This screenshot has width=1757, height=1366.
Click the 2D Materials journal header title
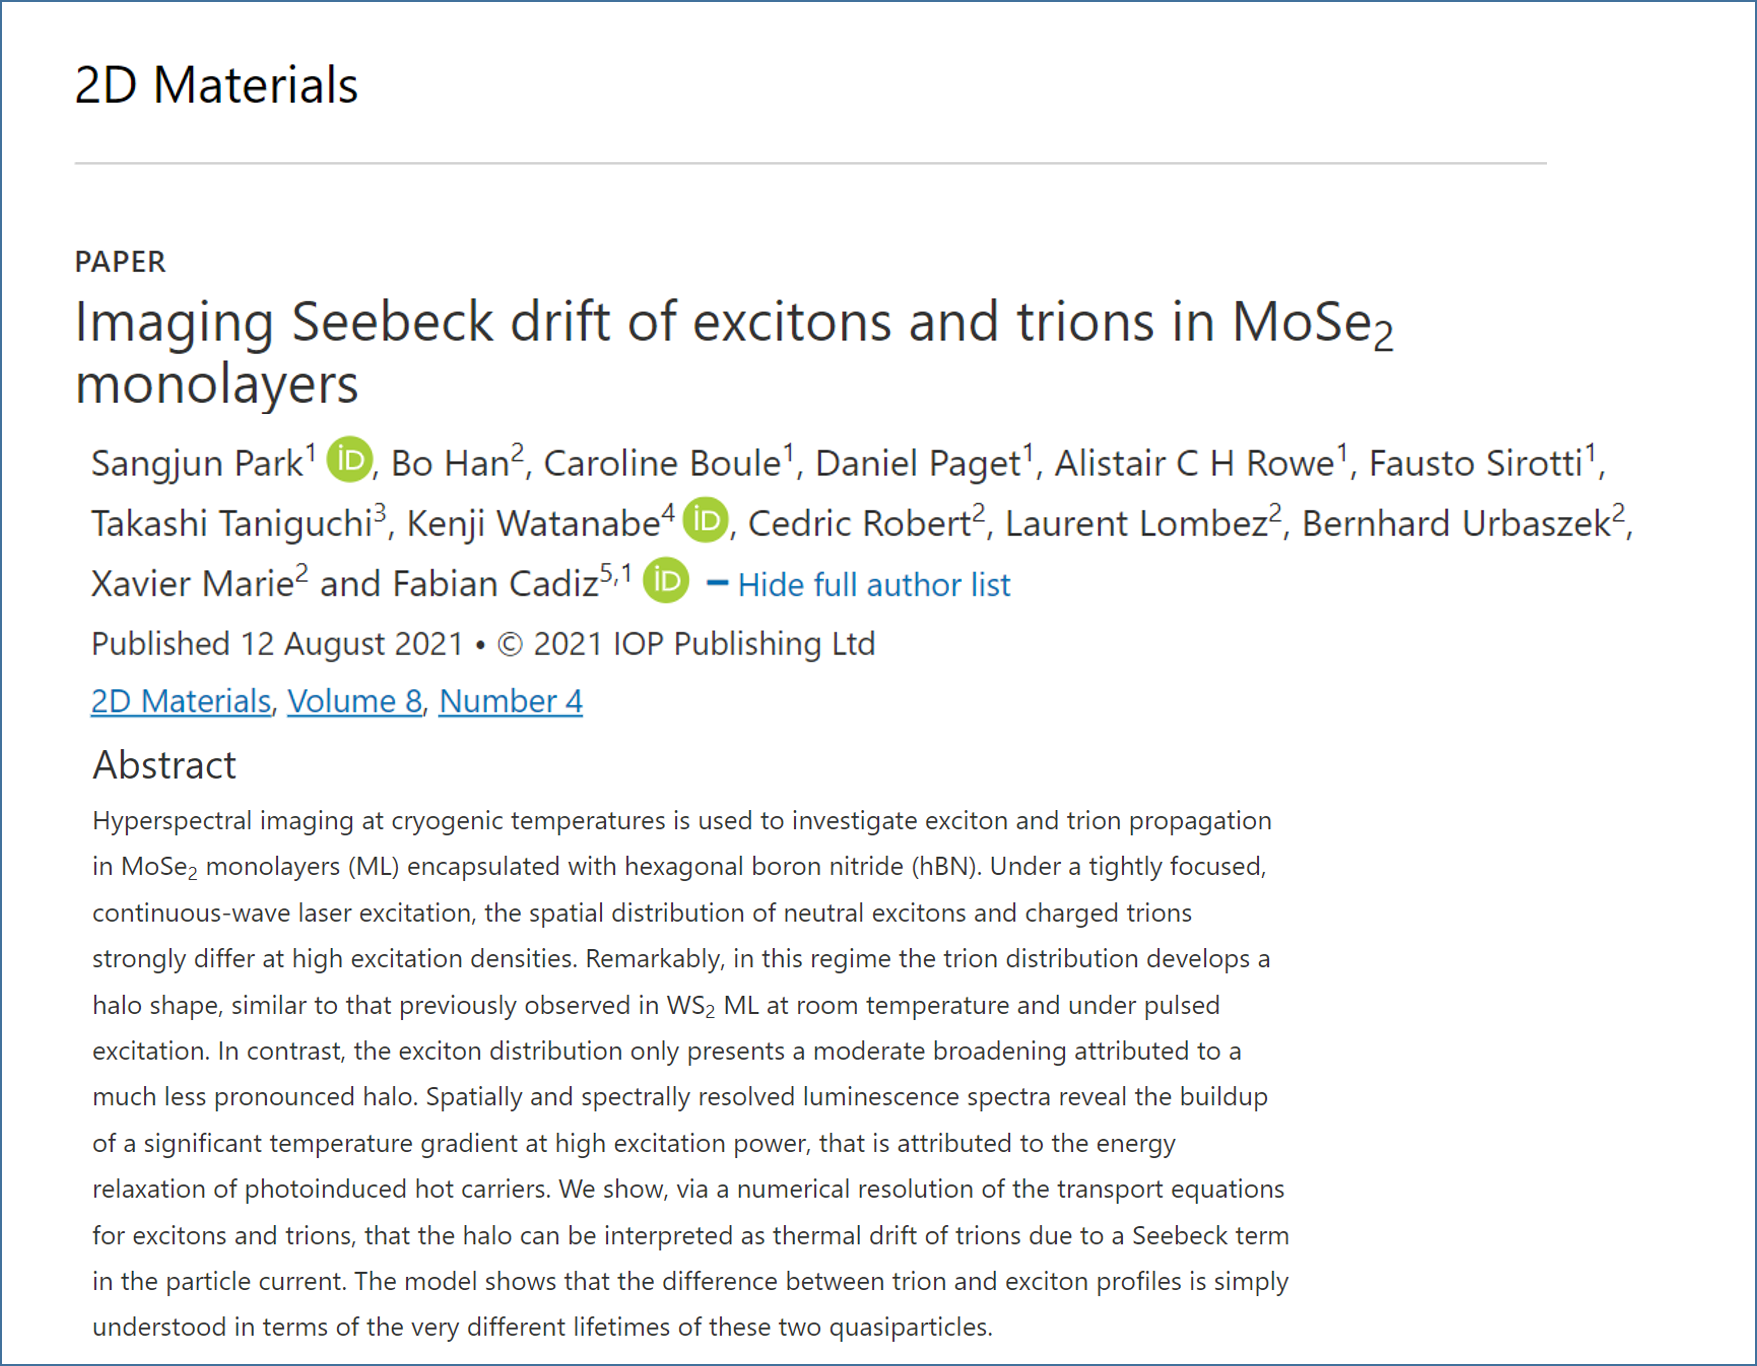click(x=216, y=85)
